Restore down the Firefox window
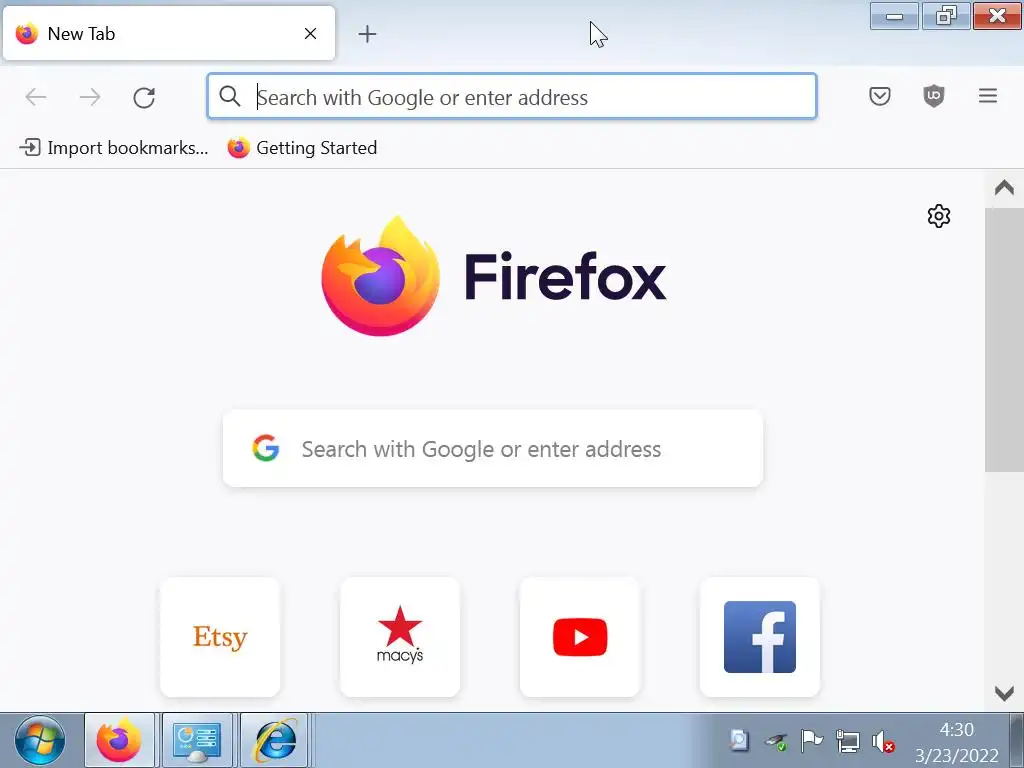 (946, 16)
